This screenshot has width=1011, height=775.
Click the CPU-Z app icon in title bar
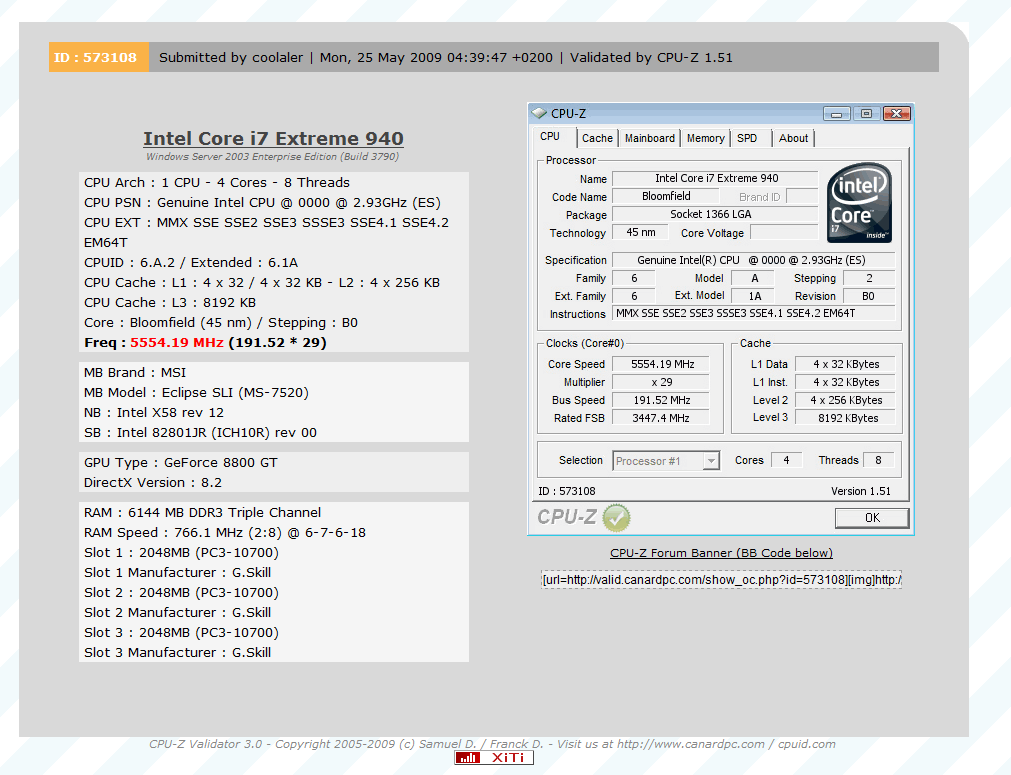pyautogui.click(x=538, y=113)
